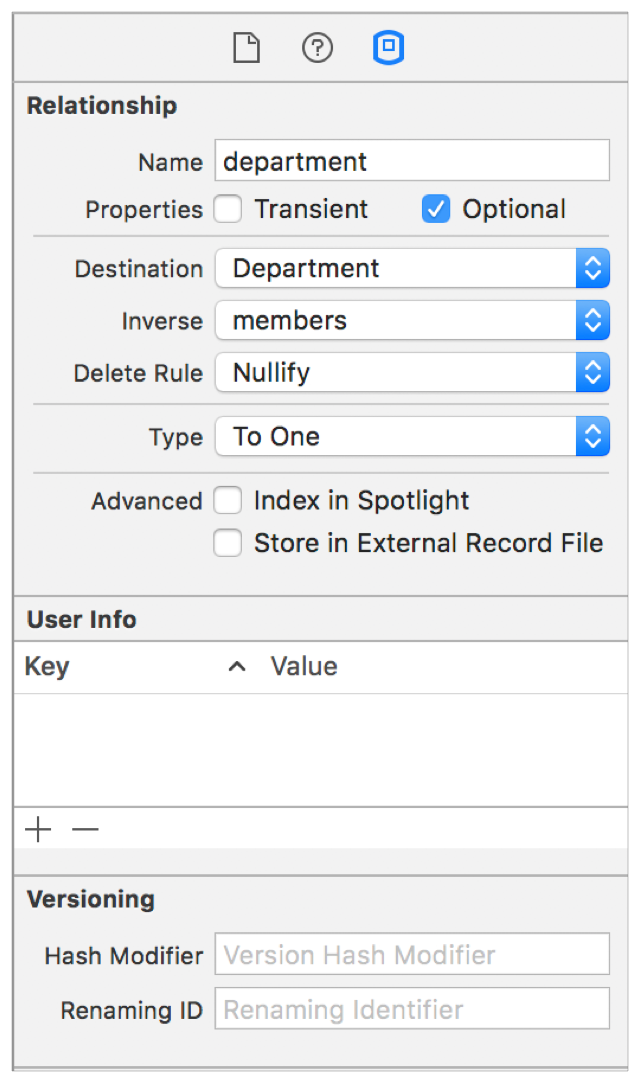Image resolution: width=640 pixels, height=1083 pixels.
Task: Open the File inspector tab icon
Action: point(246,48)
